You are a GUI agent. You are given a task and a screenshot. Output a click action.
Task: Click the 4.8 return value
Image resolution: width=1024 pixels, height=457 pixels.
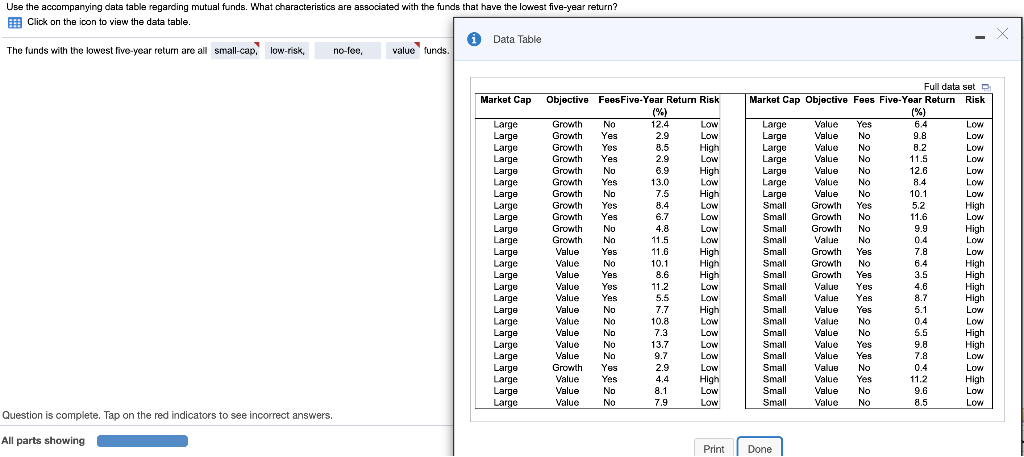pyautogui.click(x=662, y=228)
